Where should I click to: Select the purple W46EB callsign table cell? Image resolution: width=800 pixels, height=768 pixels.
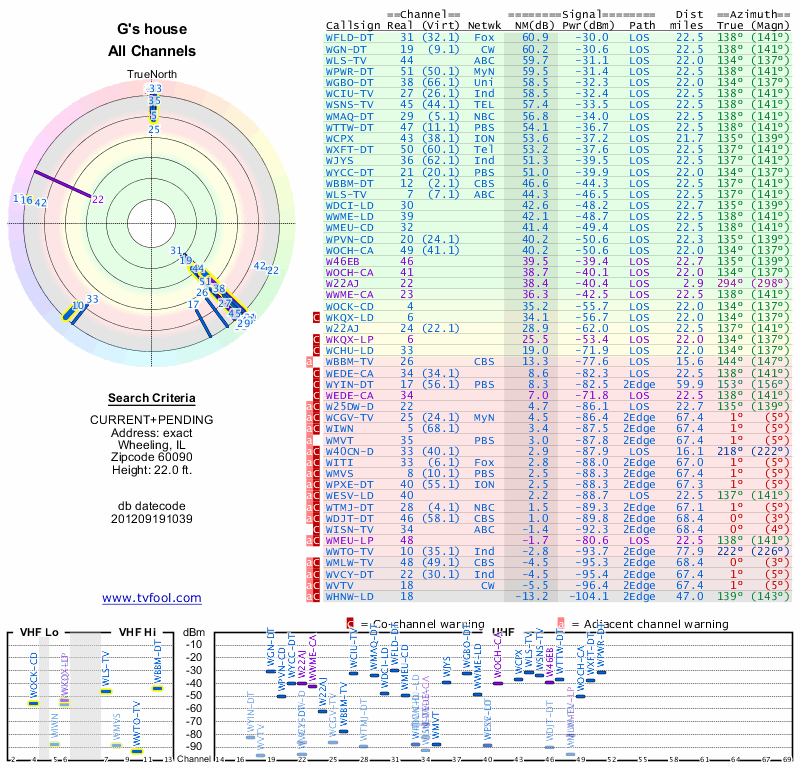pos(342,262)
